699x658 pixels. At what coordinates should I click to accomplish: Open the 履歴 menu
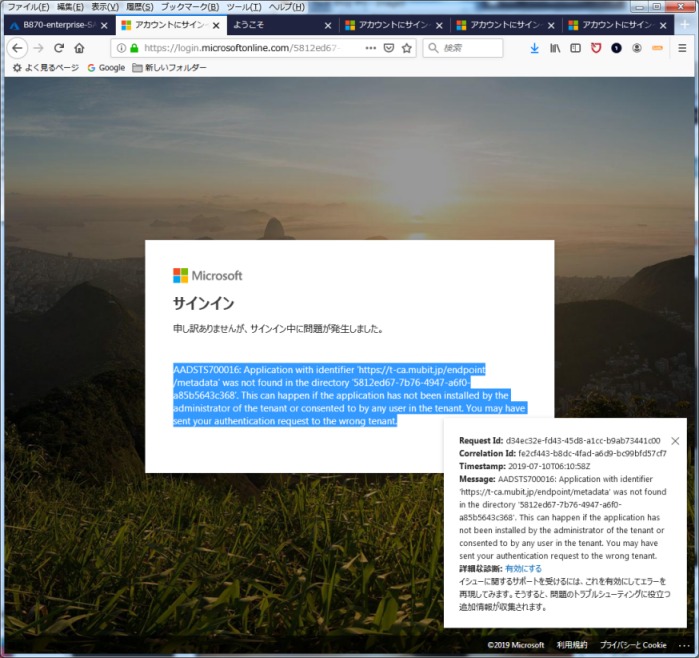click(140, 7)
